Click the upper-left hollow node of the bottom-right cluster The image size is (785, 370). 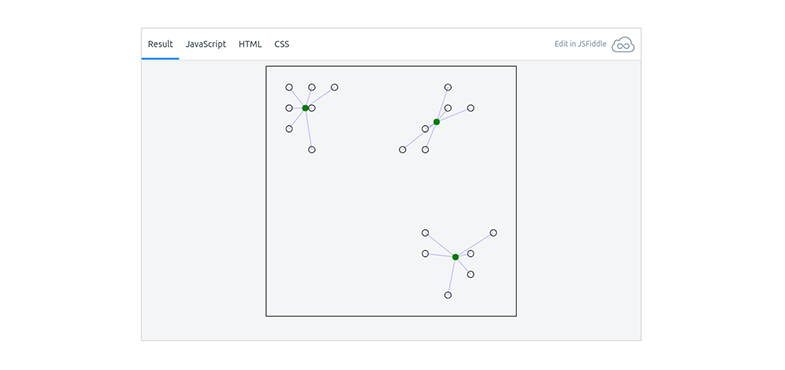425,233
